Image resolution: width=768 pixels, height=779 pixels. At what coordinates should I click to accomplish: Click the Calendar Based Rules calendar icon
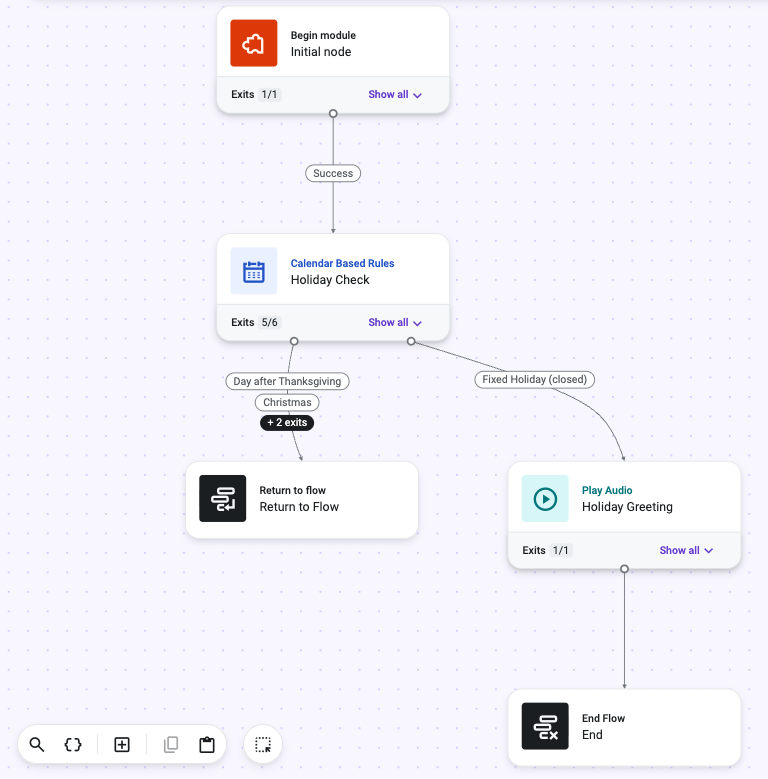tap(253, 271)
